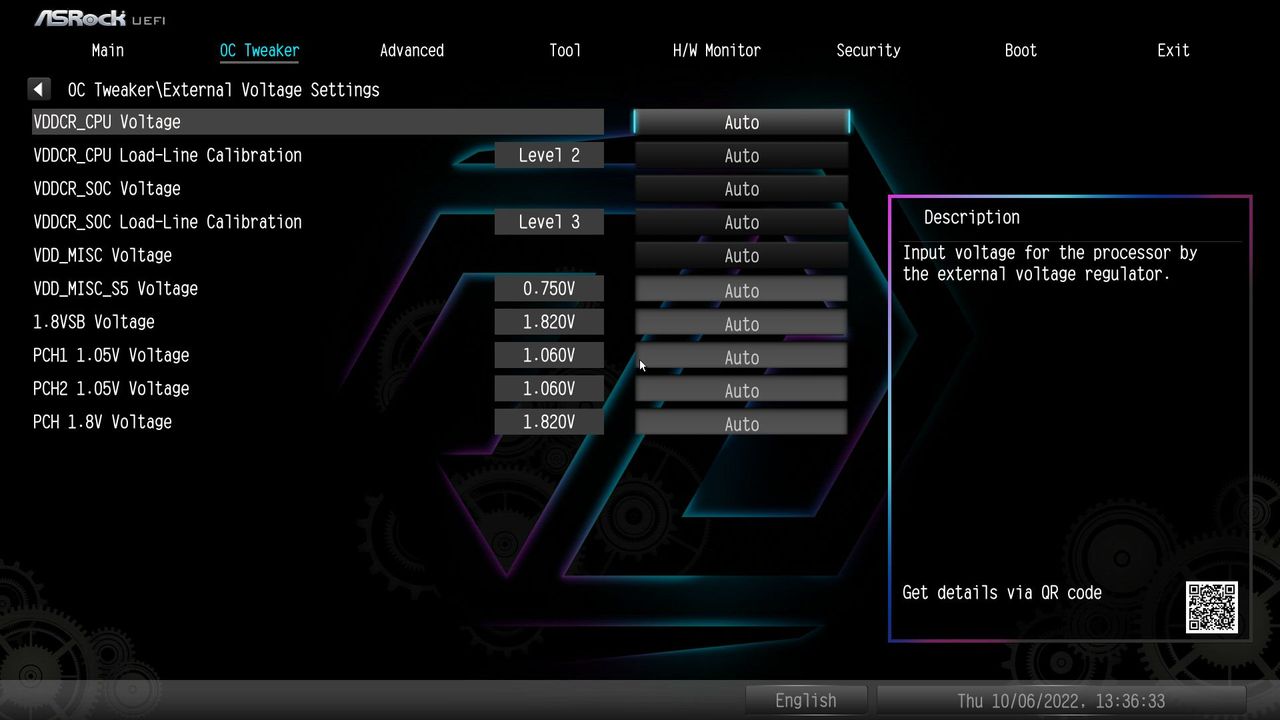
Task: Open the PCH1 1.05V Voltage Auto dropdown
Action: tap(741, 357)
